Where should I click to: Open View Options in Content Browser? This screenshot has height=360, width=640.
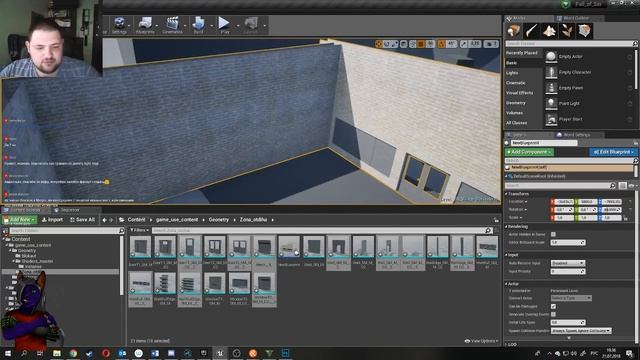point(482,341)
